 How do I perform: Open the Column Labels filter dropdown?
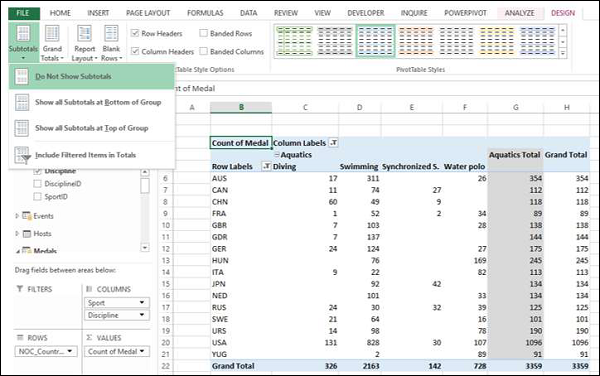pos(334,143)
